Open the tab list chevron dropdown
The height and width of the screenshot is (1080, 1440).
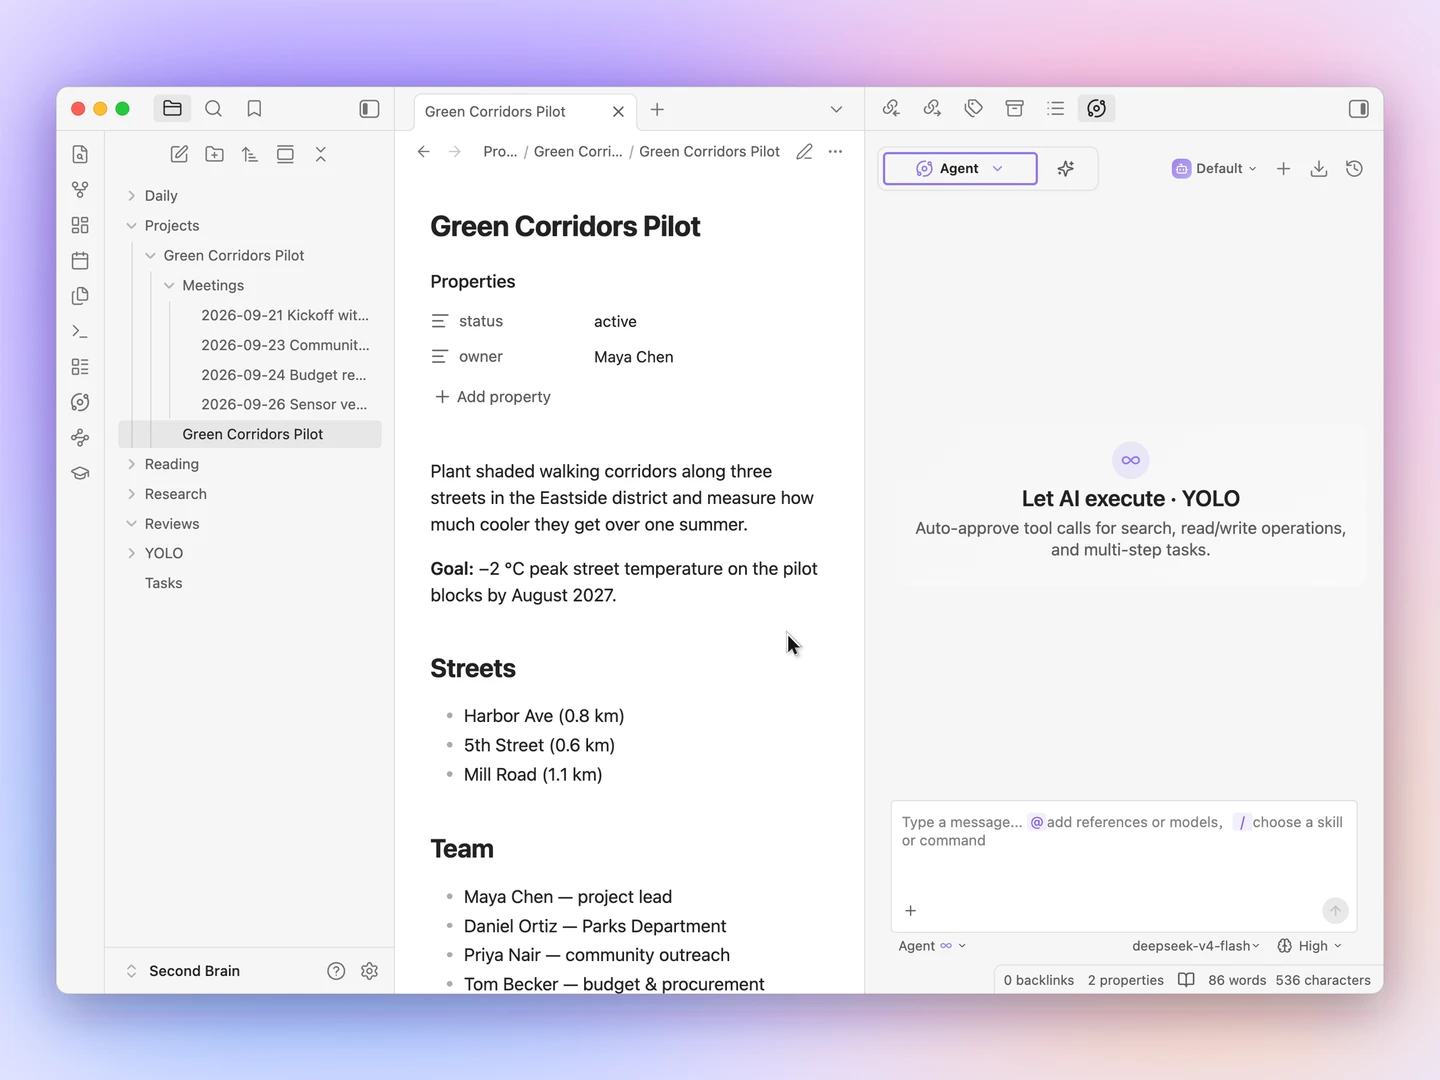836,110
